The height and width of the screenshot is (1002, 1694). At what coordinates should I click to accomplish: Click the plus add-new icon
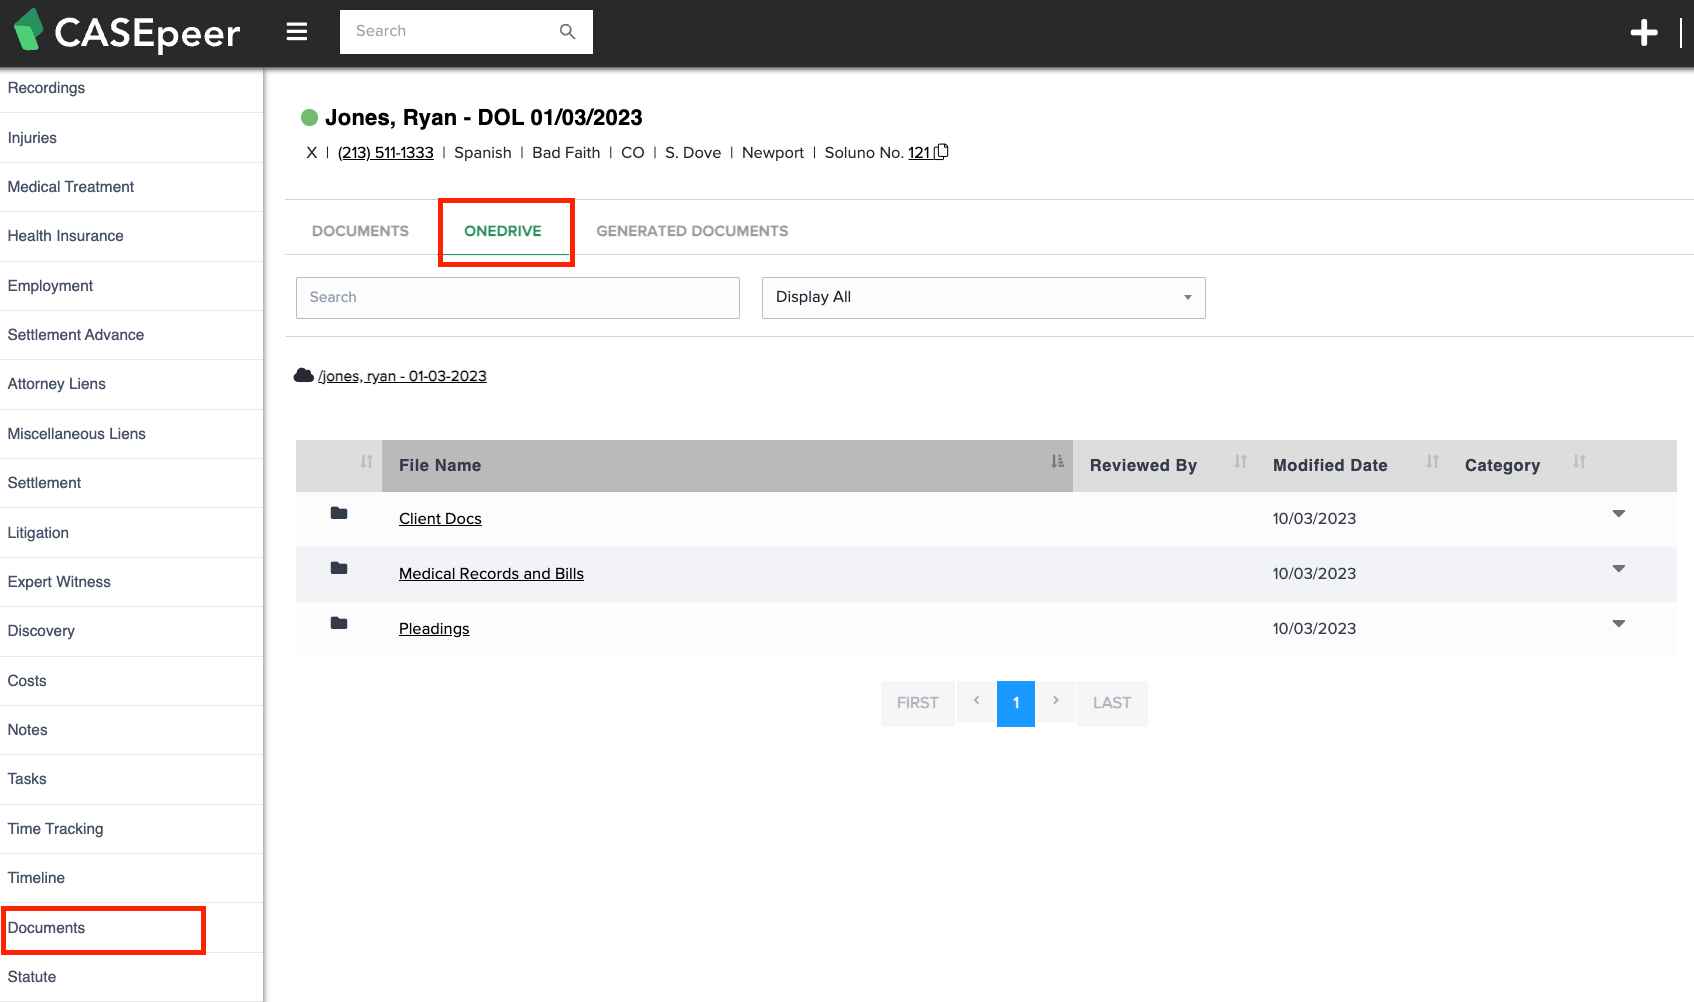tap(1644, 33)
